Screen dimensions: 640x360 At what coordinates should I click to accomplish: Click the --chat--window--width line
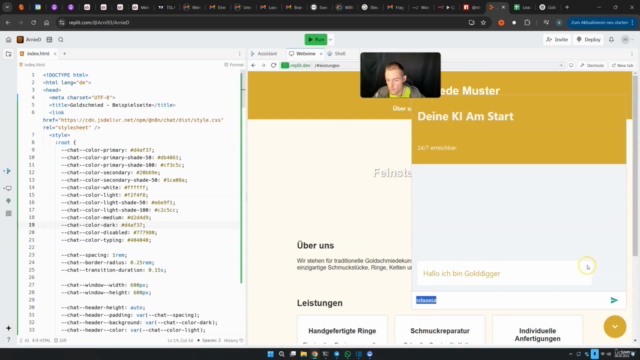tap(104, 285)
